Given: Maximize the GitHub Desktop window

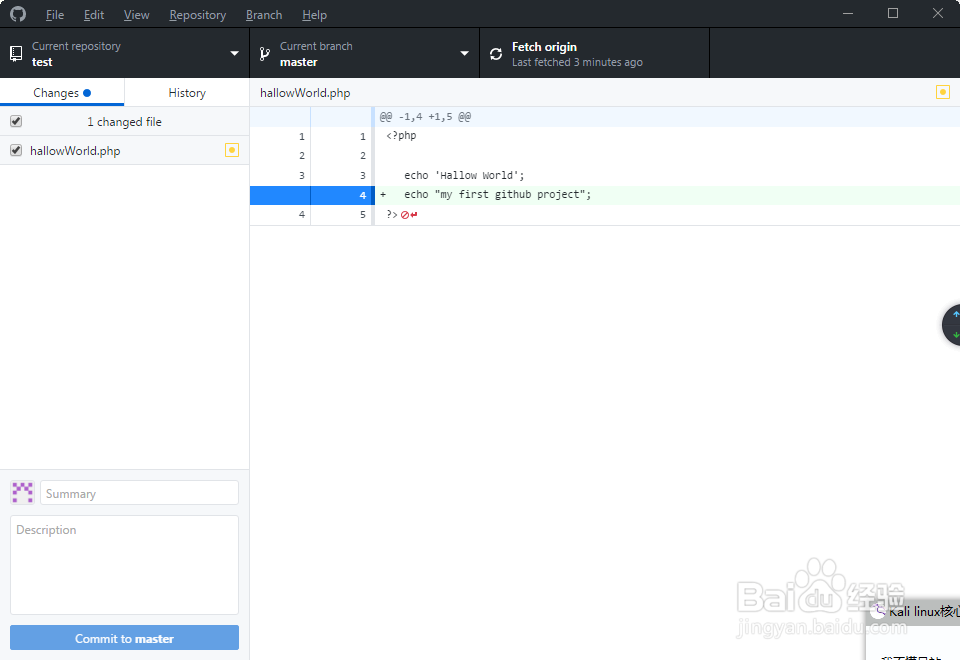Looking at the screenshot, I should [893, 13].
